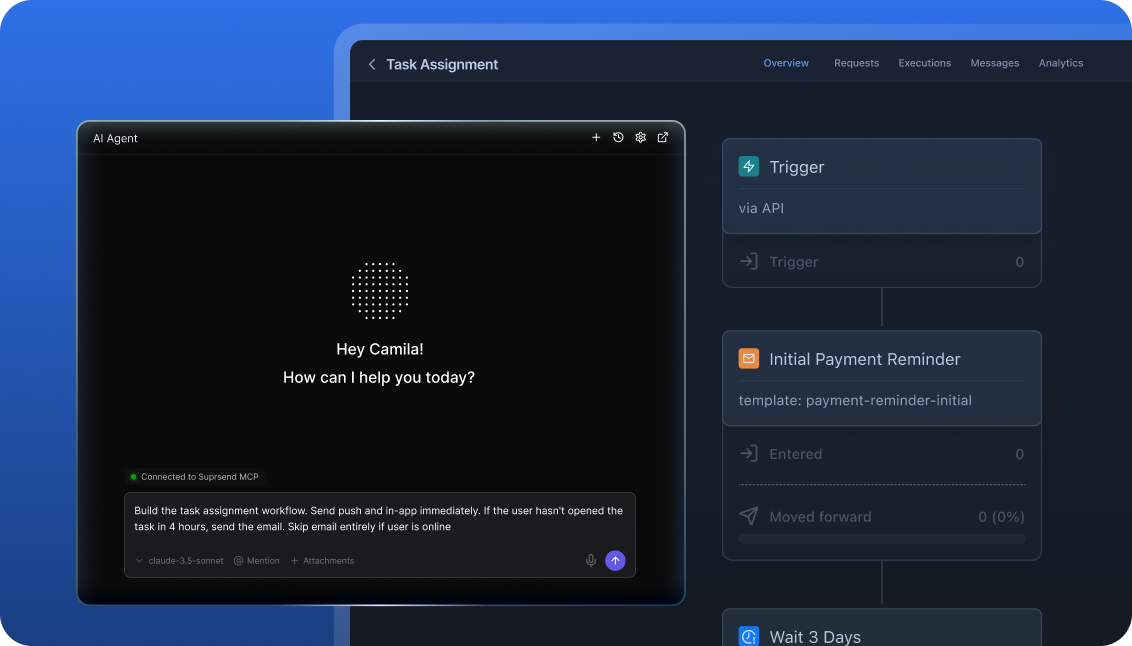Click the Entered arrow icon

[749, 453]
